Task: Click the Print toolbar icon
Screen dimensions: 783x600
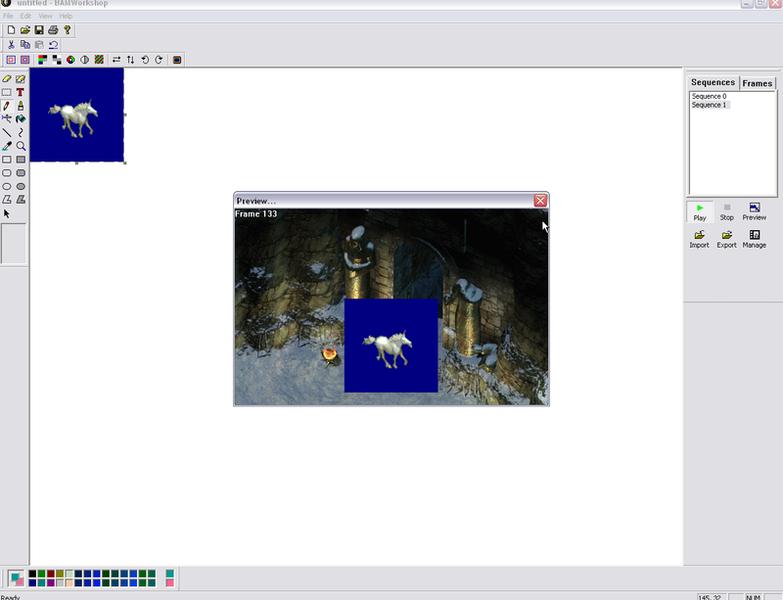Action: click(x=53, y=30)
